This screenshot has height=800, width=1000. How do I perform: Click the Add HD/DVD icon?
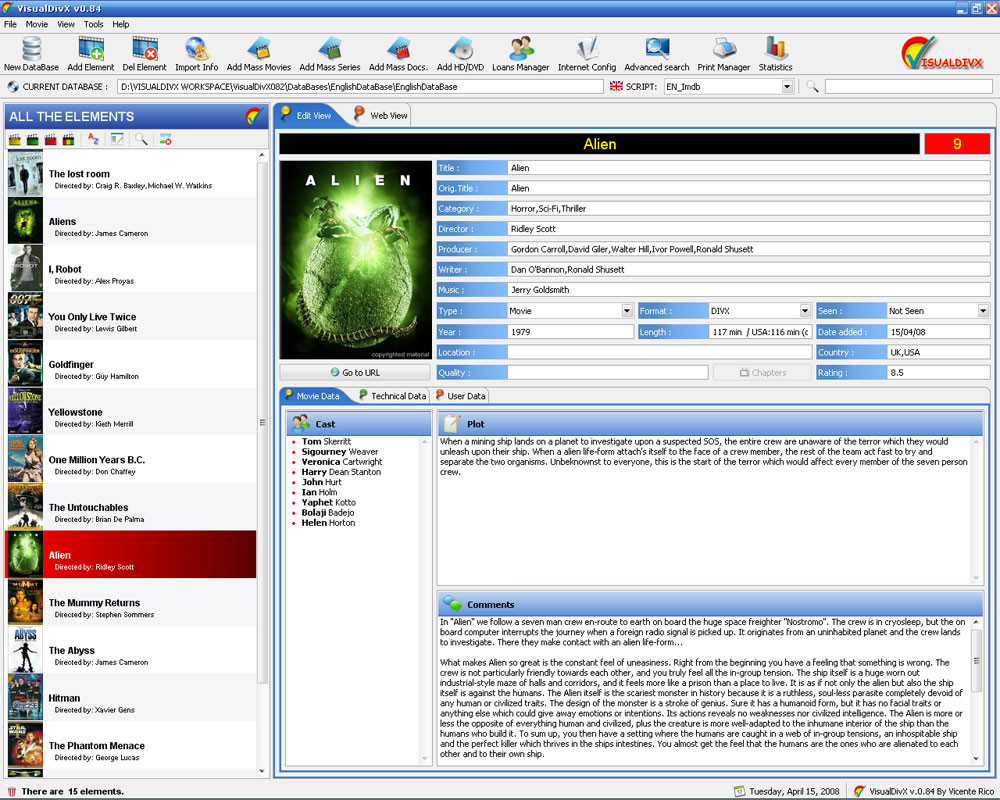coord(460,54)
